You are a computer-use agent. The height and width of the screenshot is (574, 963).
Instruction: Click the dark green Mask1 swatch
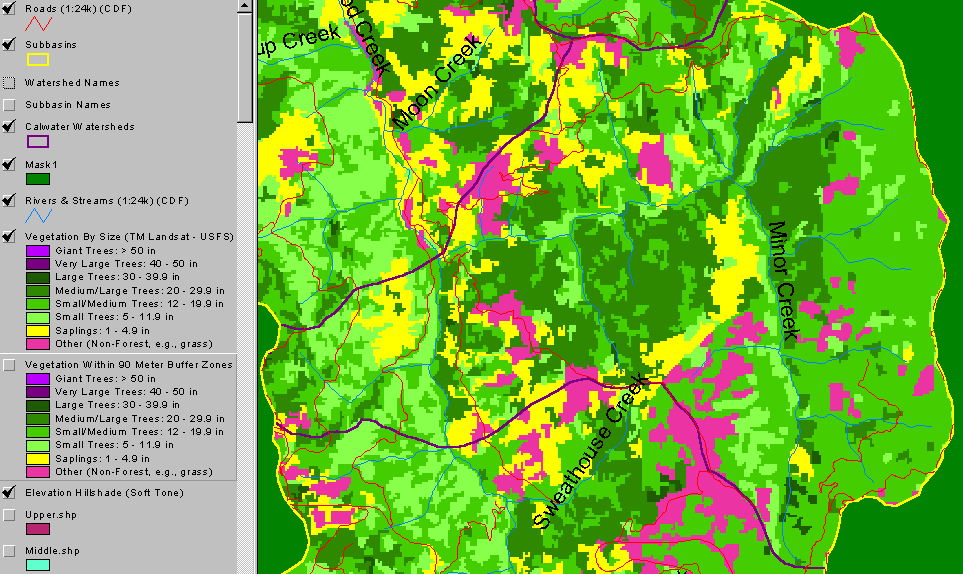[x=37, y=179]
